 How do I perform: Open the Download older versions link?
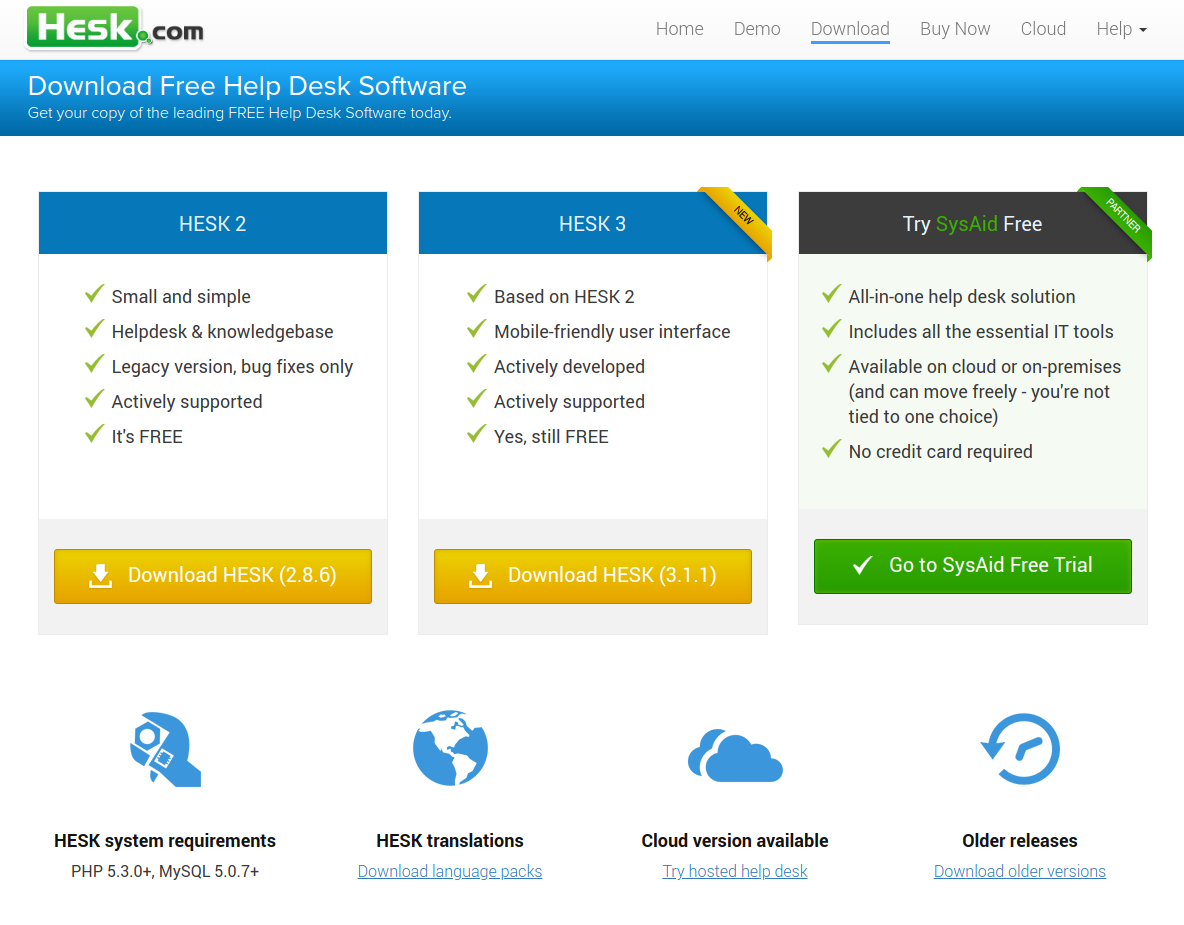(x=1020, y=871)
